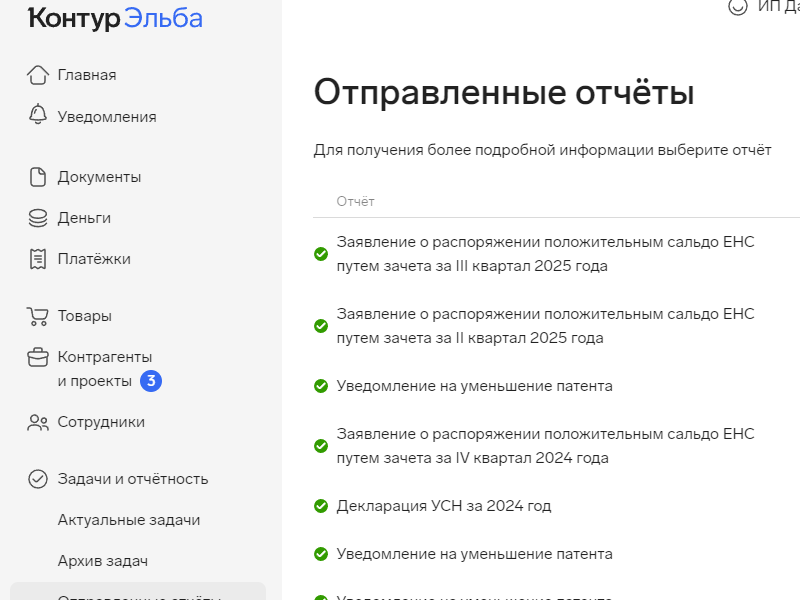Click the green status icon beside Декларация УСН
Screen dimensions: 800x600
(x=321, y=506)
